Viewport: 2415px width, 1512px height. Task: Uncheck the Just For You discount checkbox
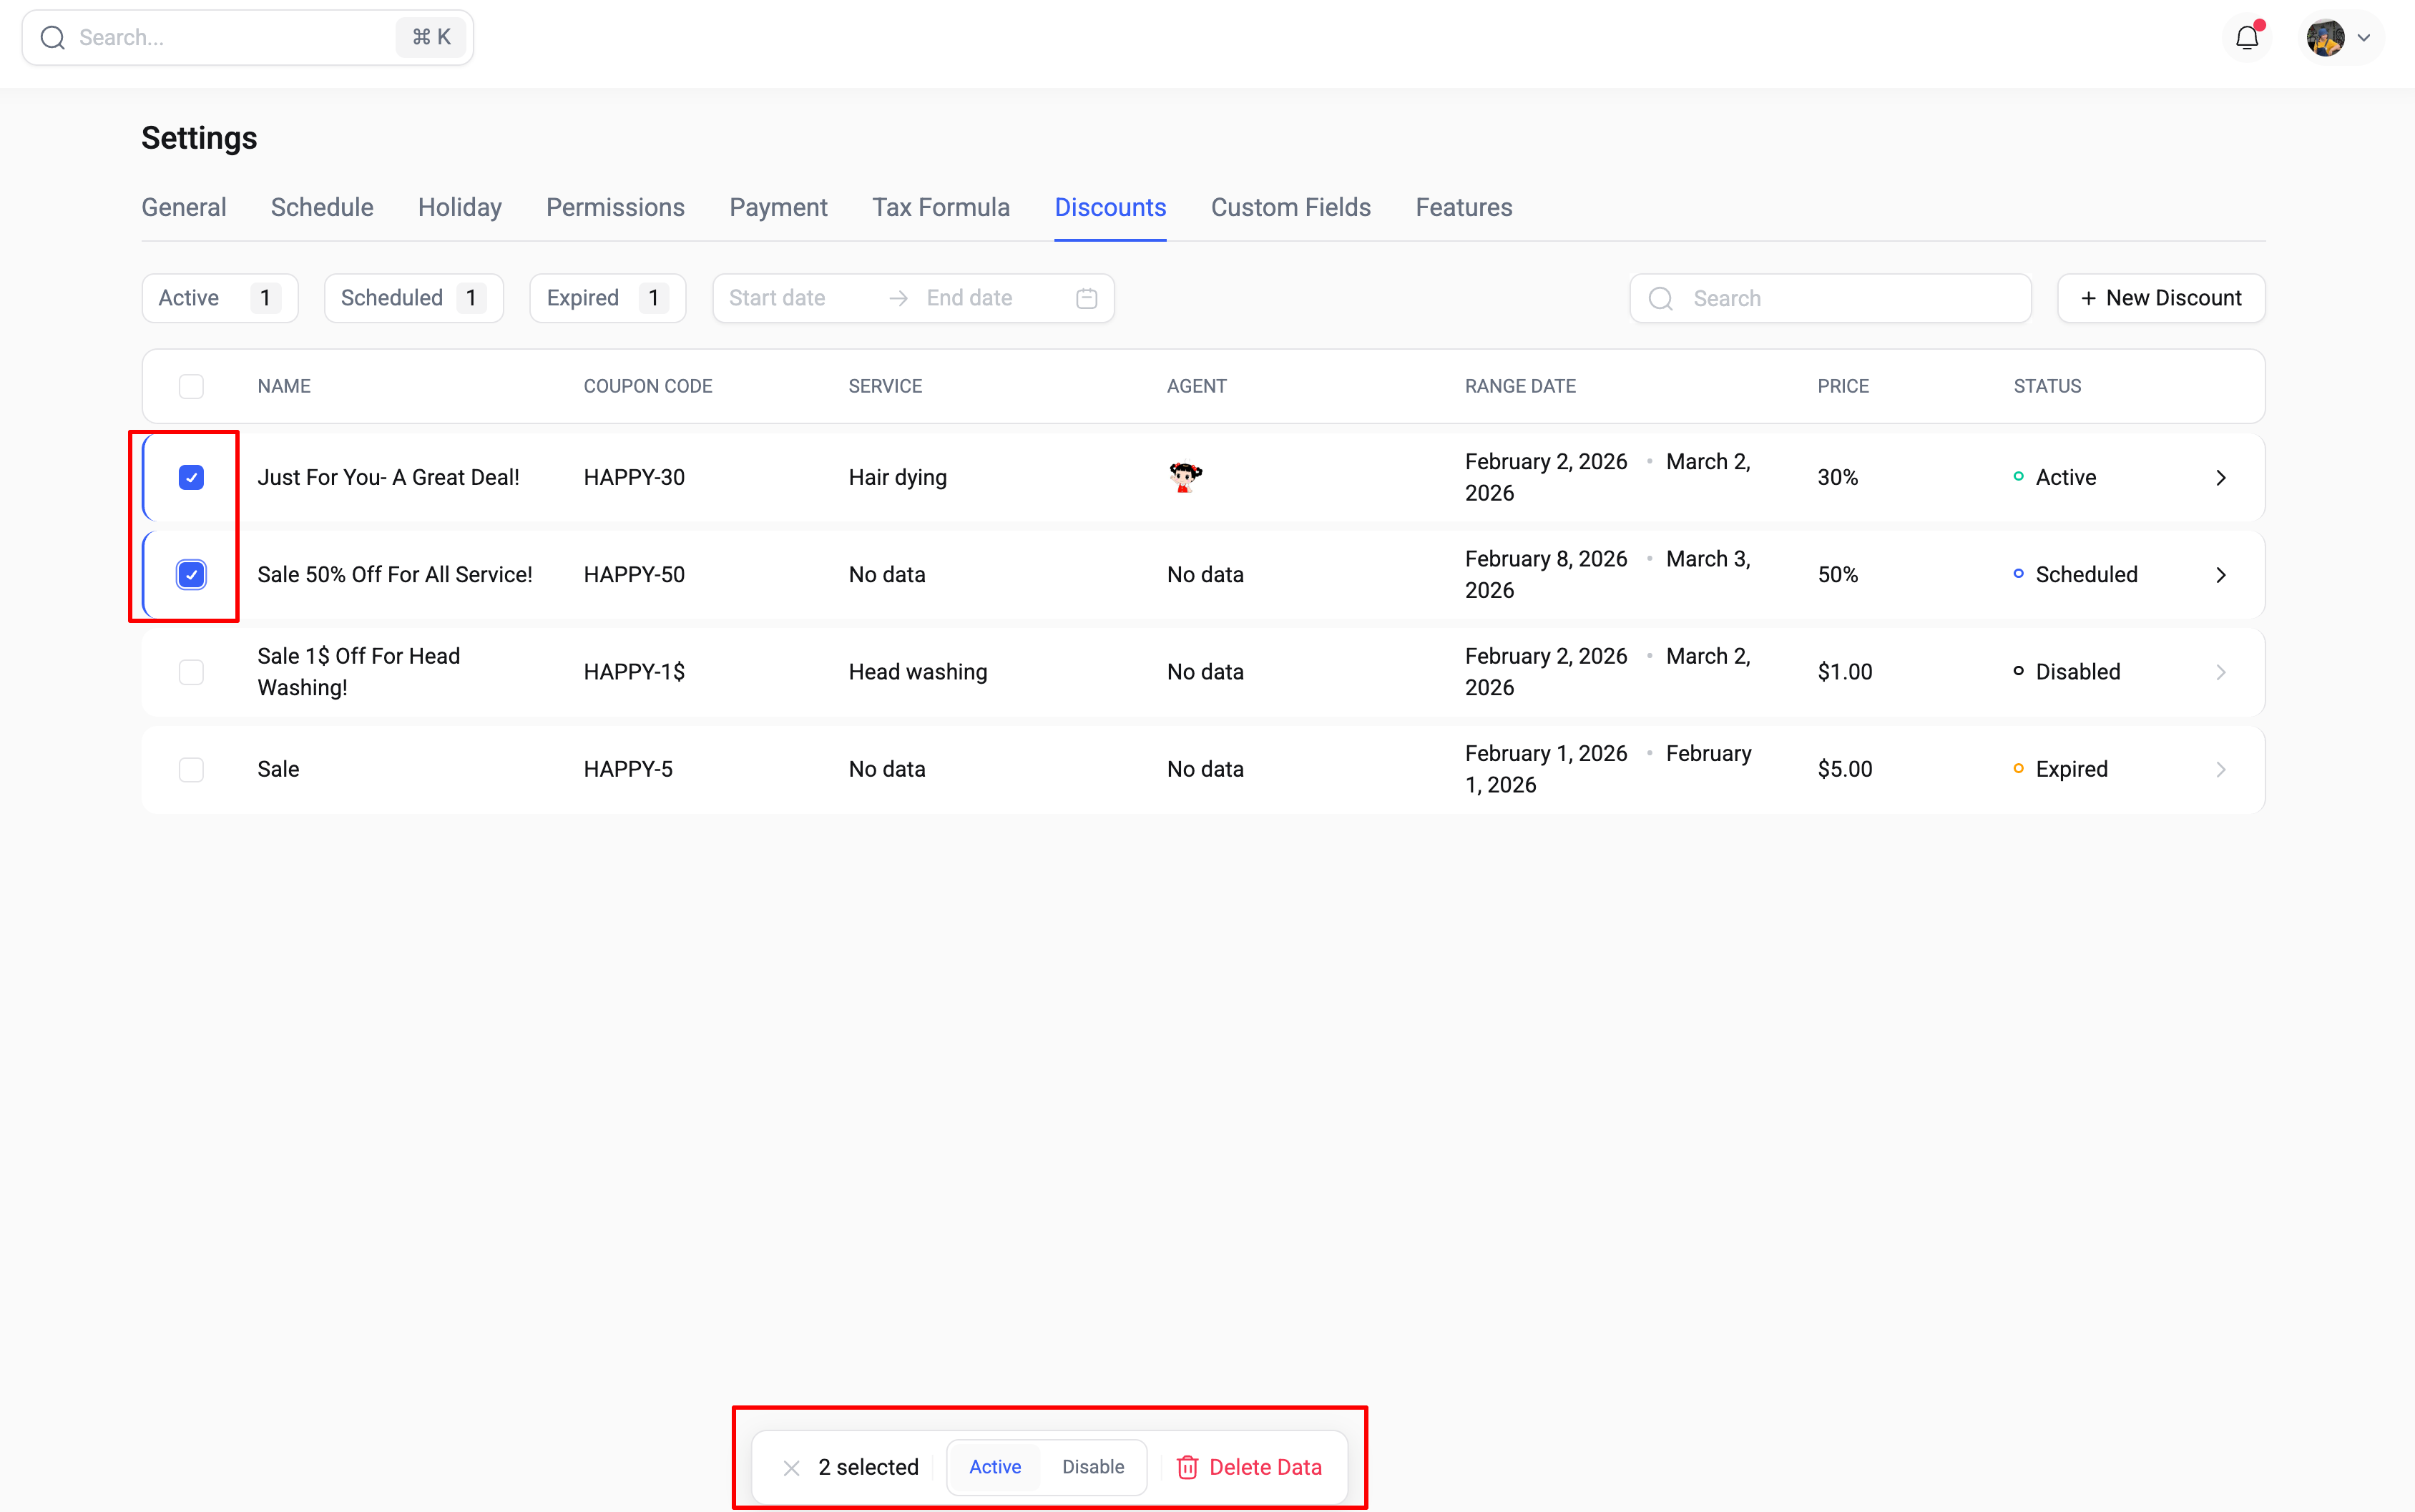click(191, 477)
